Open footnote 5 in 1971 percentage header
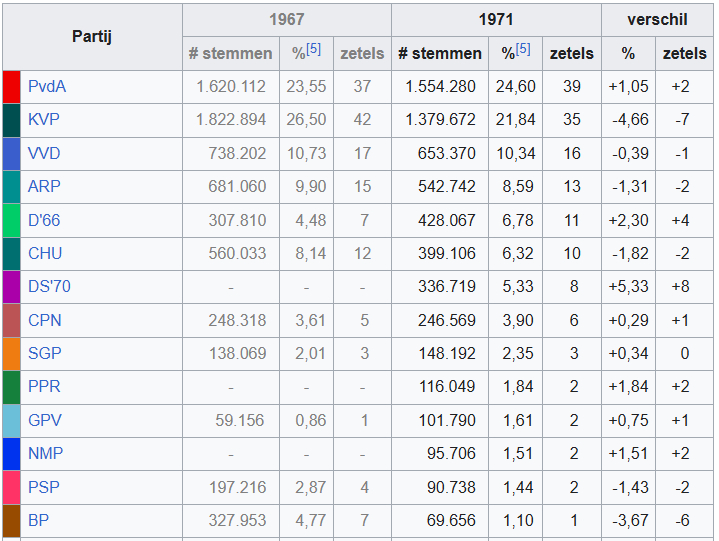Viewport: 719px width, 541px height. pos(523,49)
